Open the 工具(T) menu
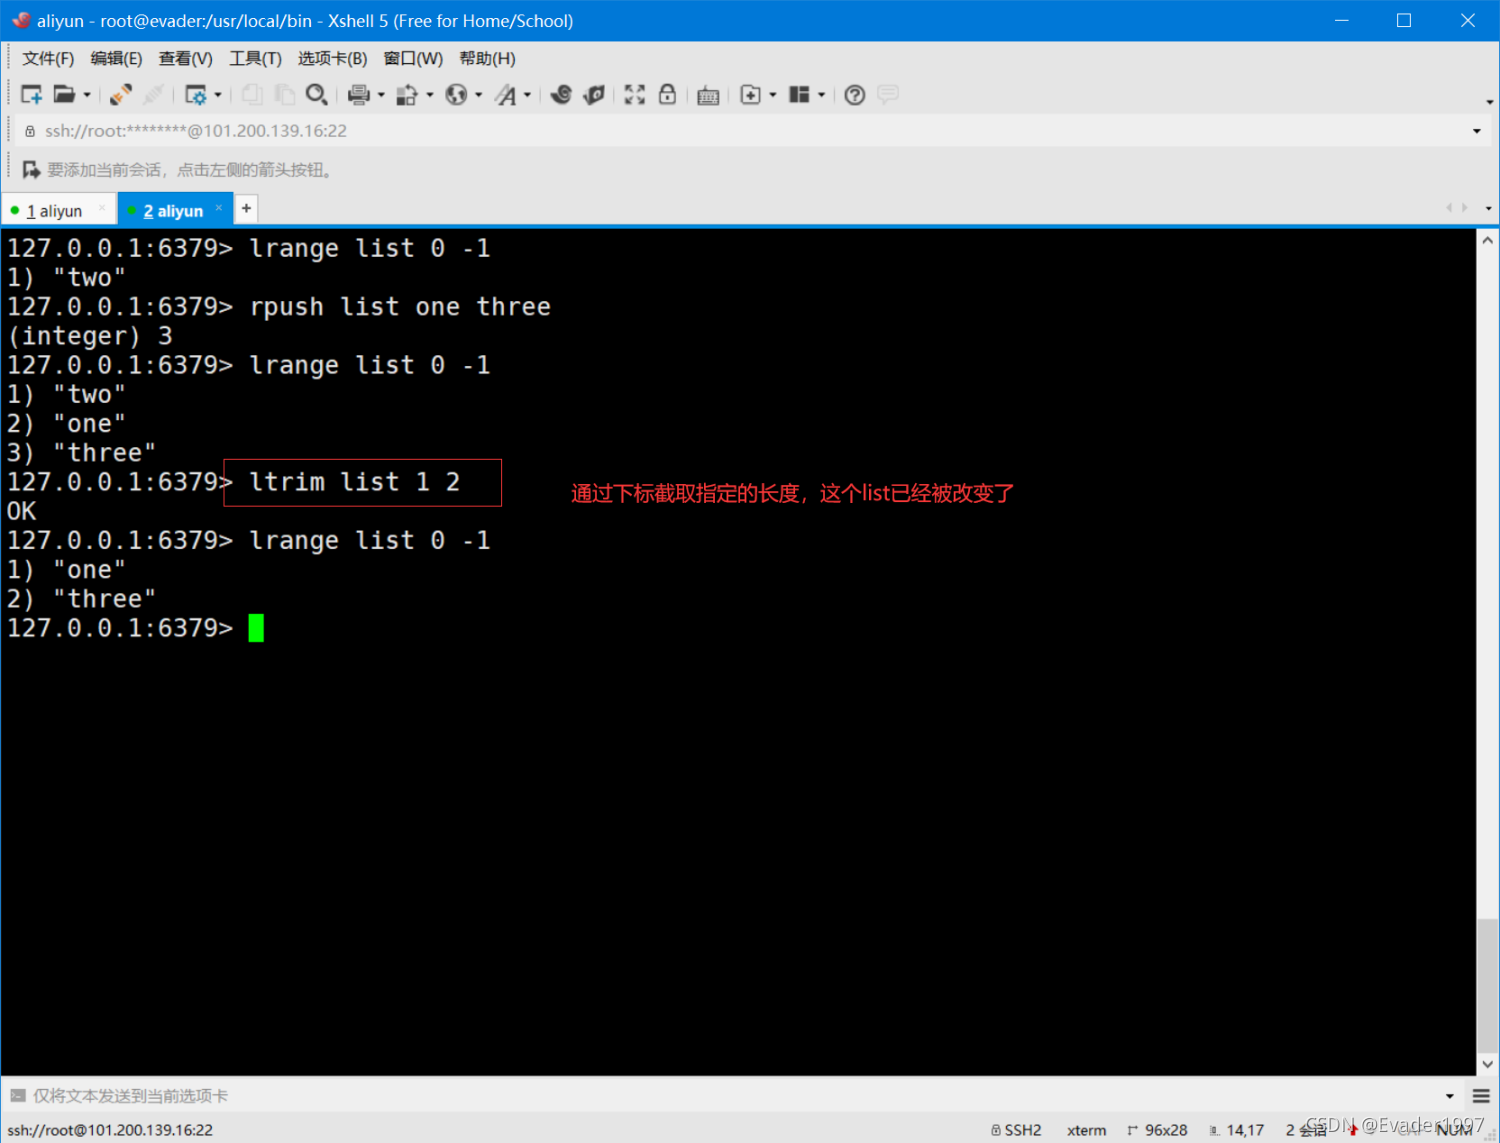This screenshot has height=1143, width=1500. click(255, 59)
